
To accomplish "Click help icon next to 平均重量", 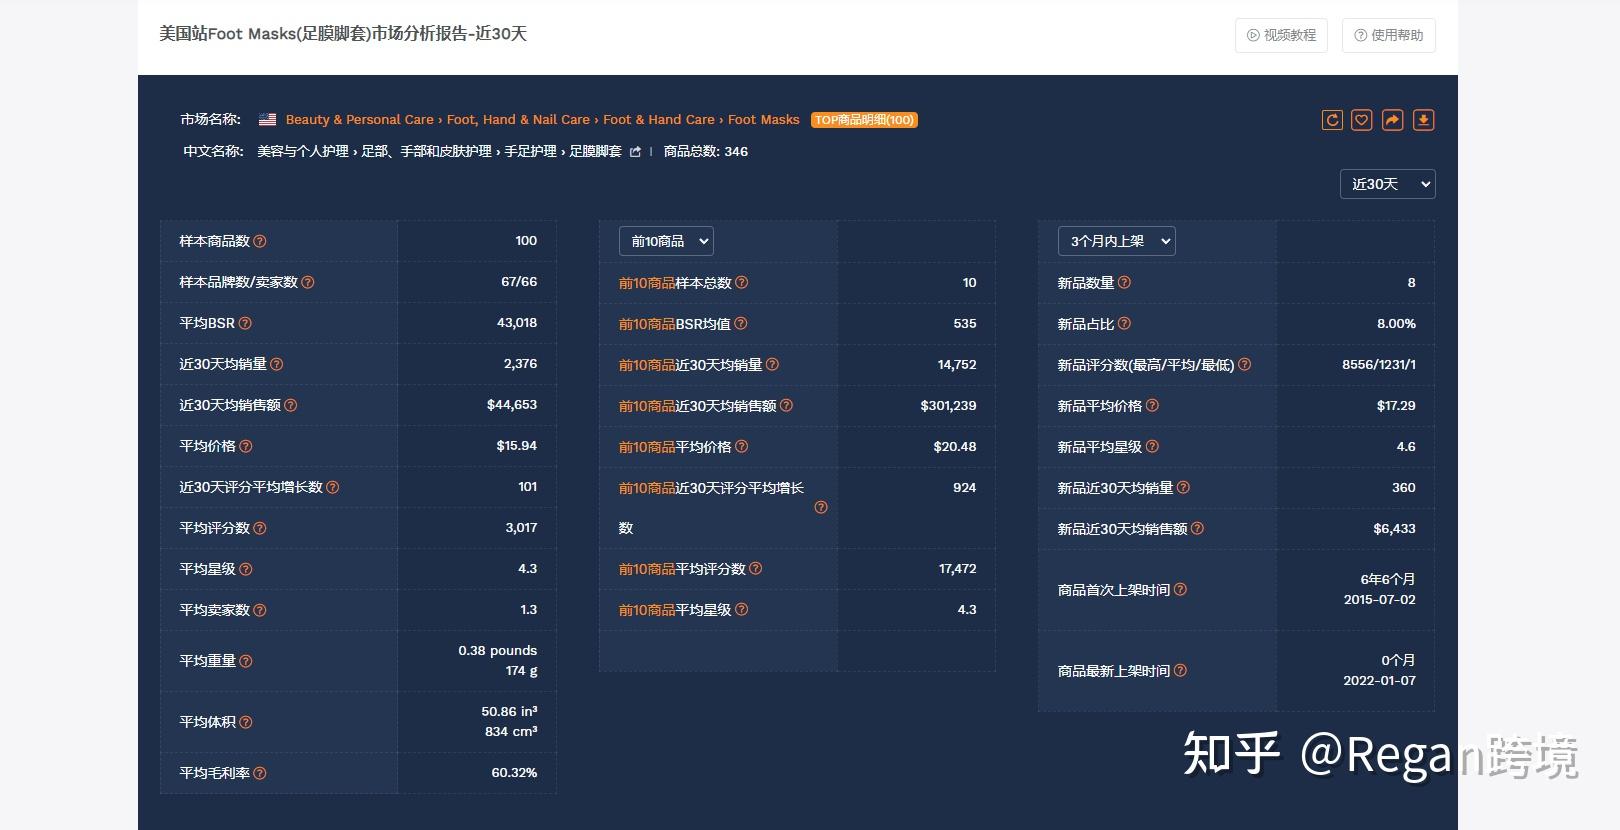I will [246, 661].
